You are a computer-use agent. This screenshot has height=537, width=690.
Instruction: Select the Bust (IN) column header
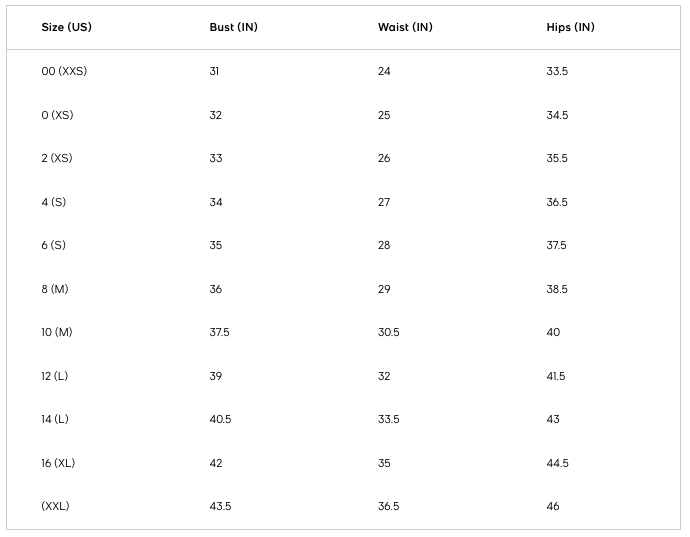[x=234, y=27]
